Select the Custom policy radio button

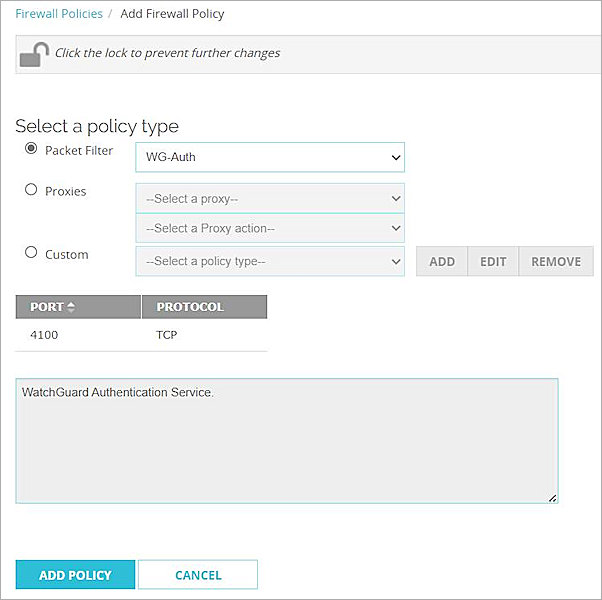tap(31, 253)
